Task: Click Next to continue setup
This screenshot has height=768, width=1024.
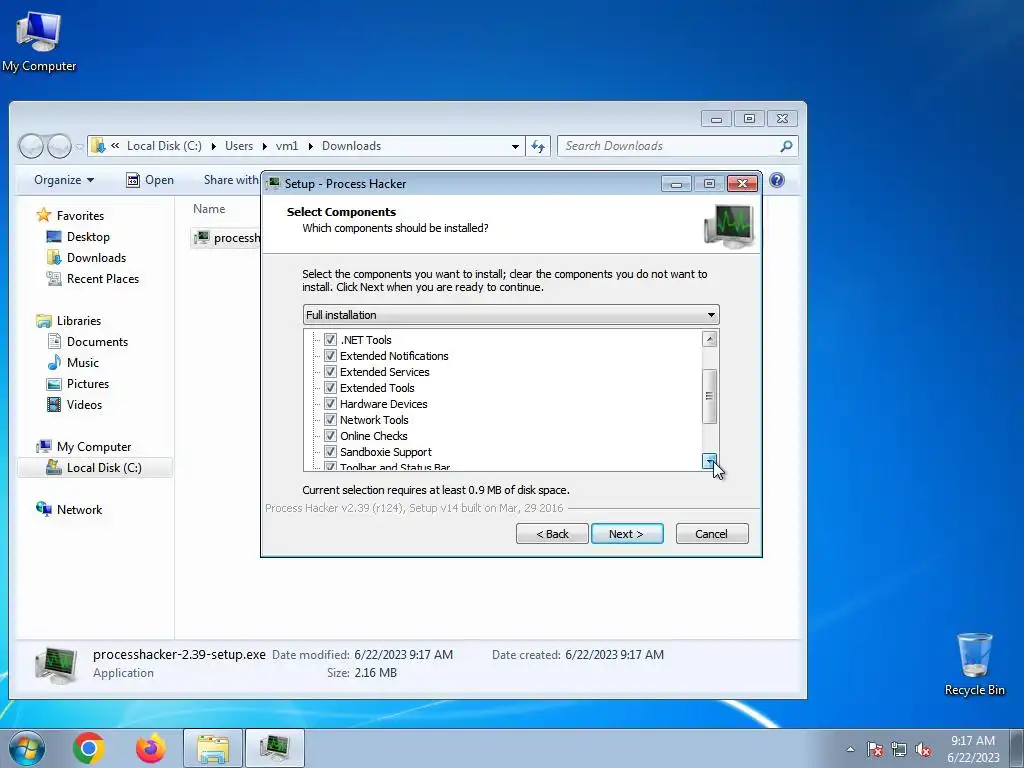Action: coord(627,534)
